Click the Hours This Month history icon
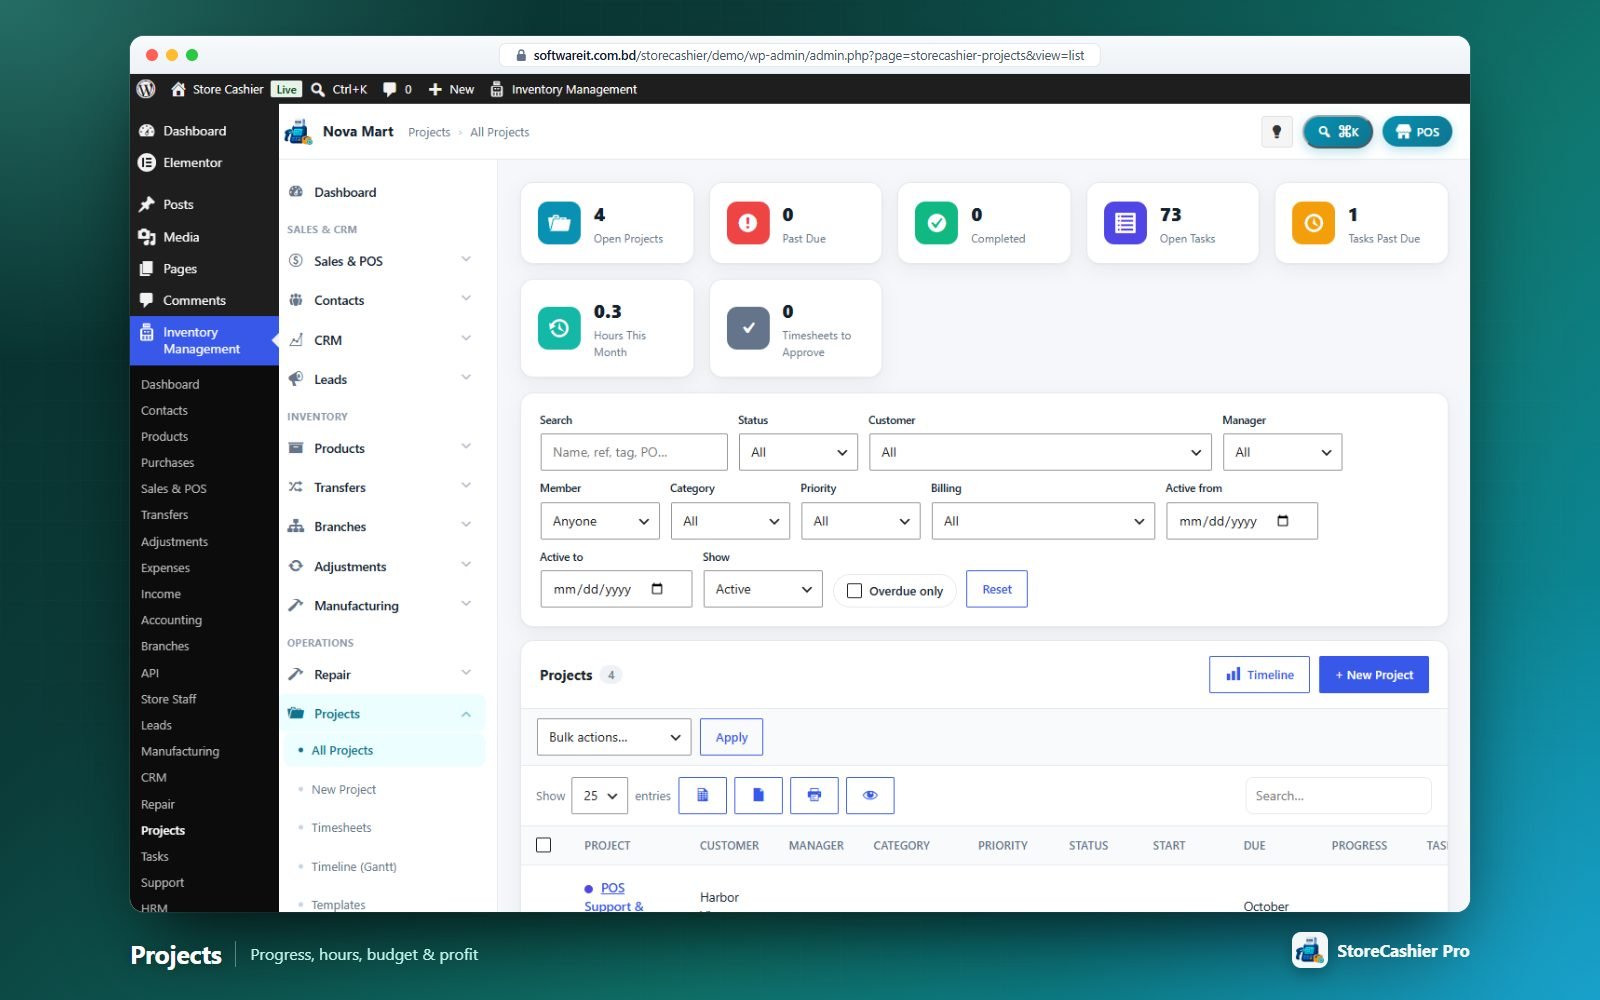The height and width of the screenshot is (1000, 1600). [559, 328]
